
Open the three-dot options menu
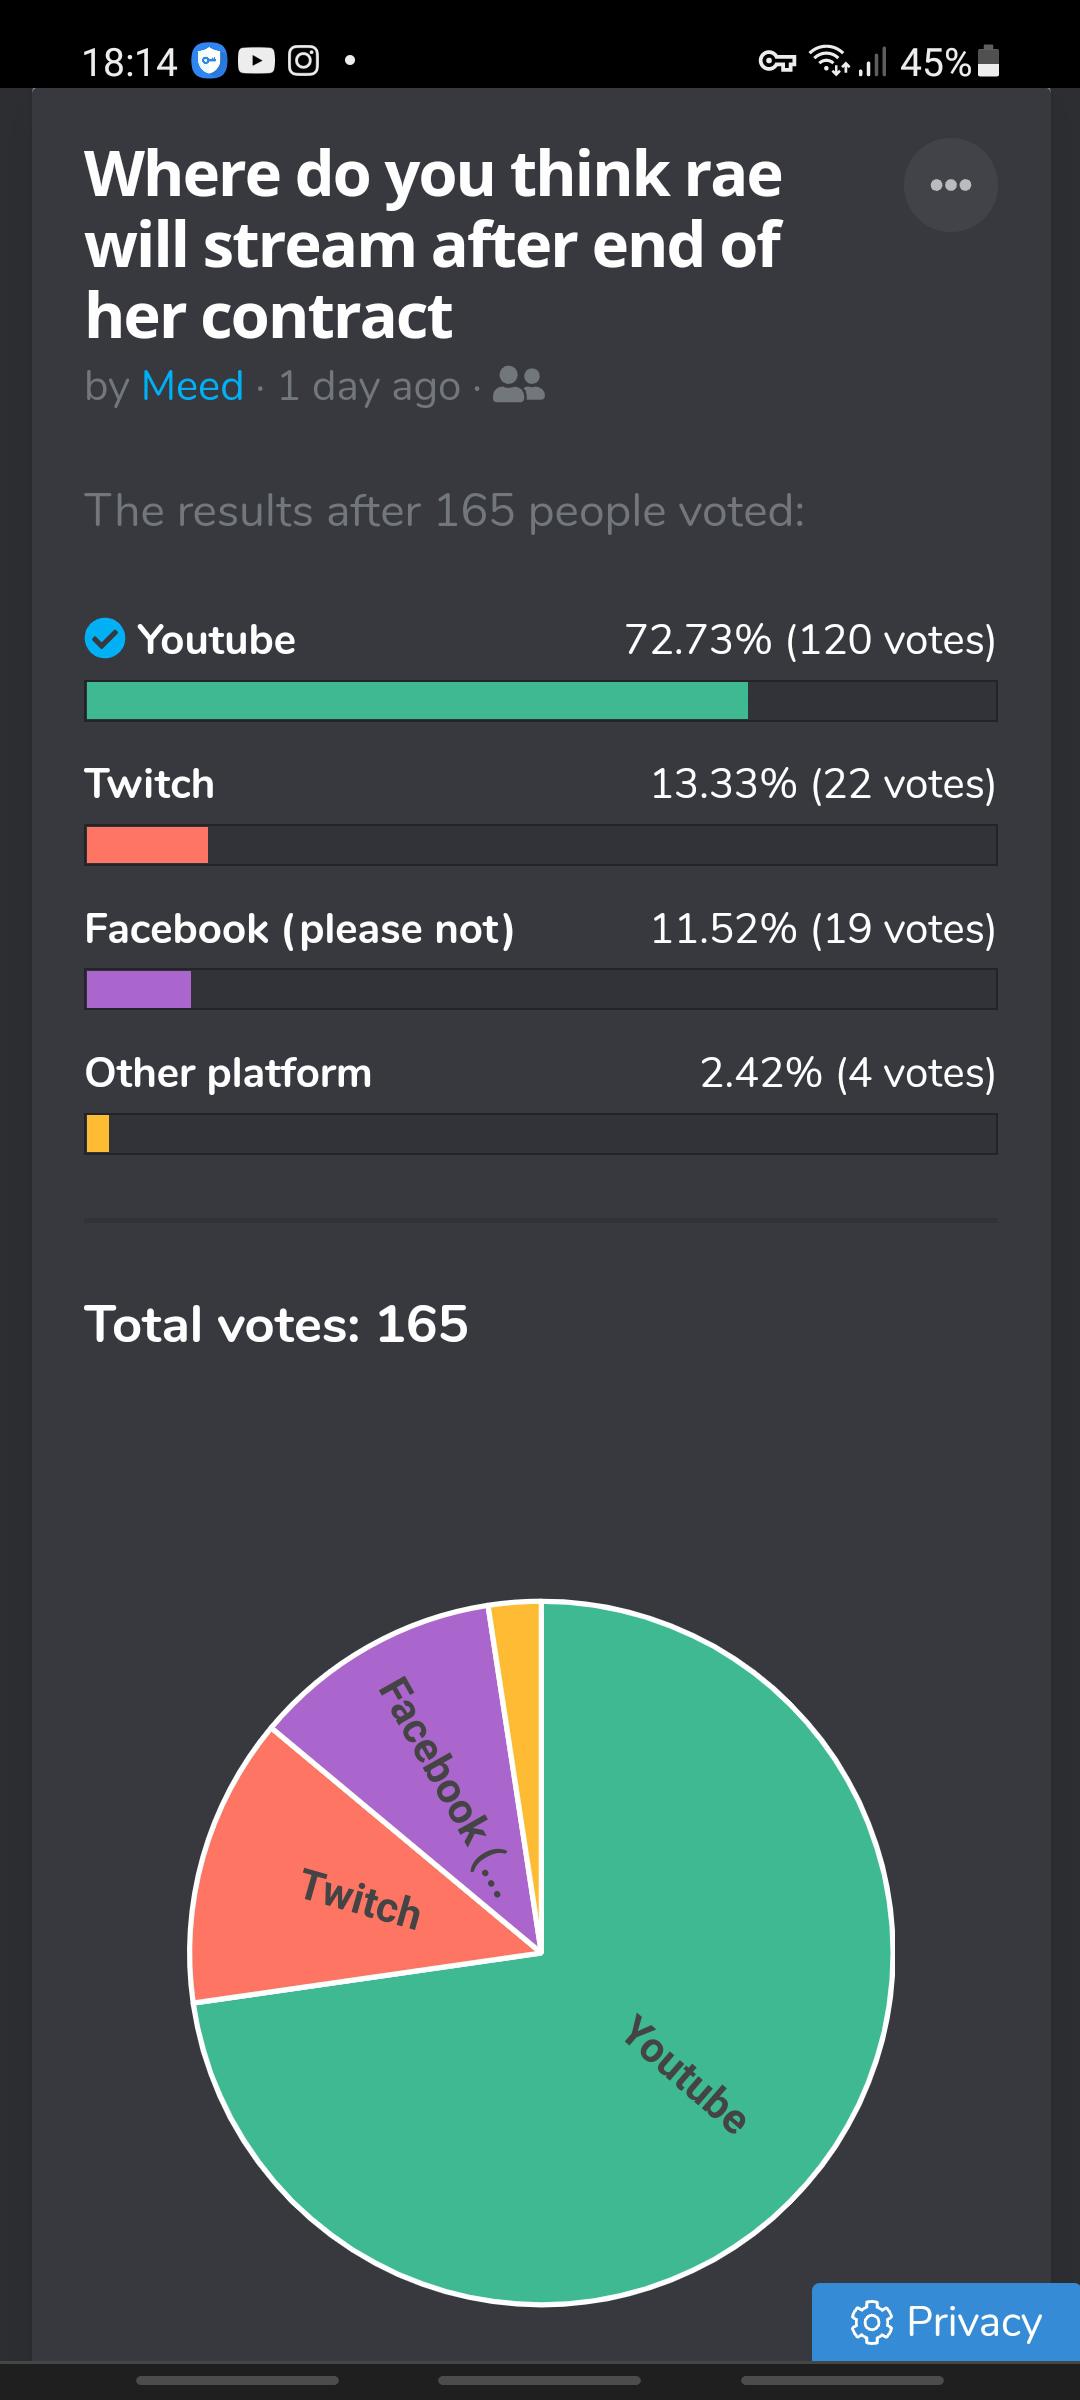[x=950, y=185]
